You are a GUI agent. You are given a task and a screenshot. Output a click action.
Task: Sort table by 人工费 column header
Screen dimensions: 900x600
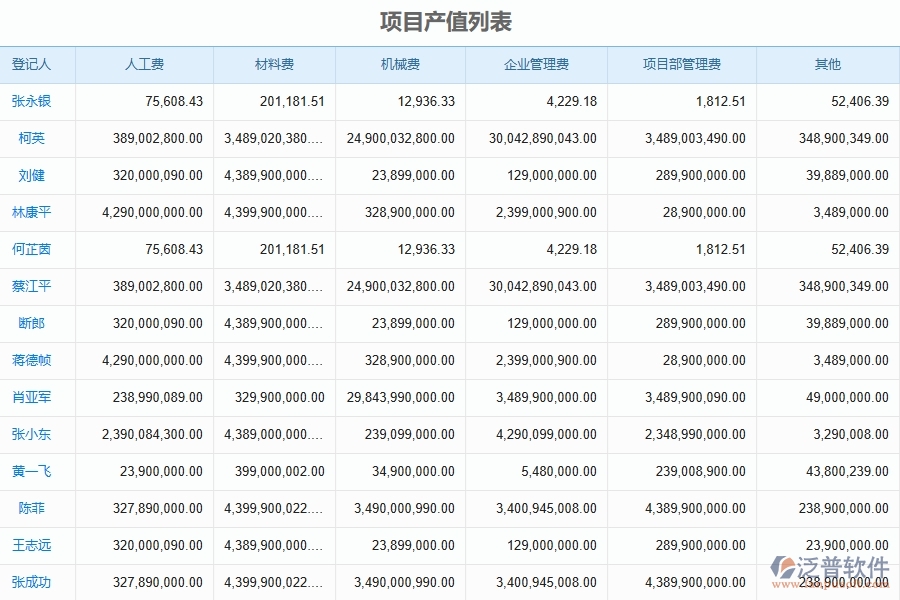144,63
